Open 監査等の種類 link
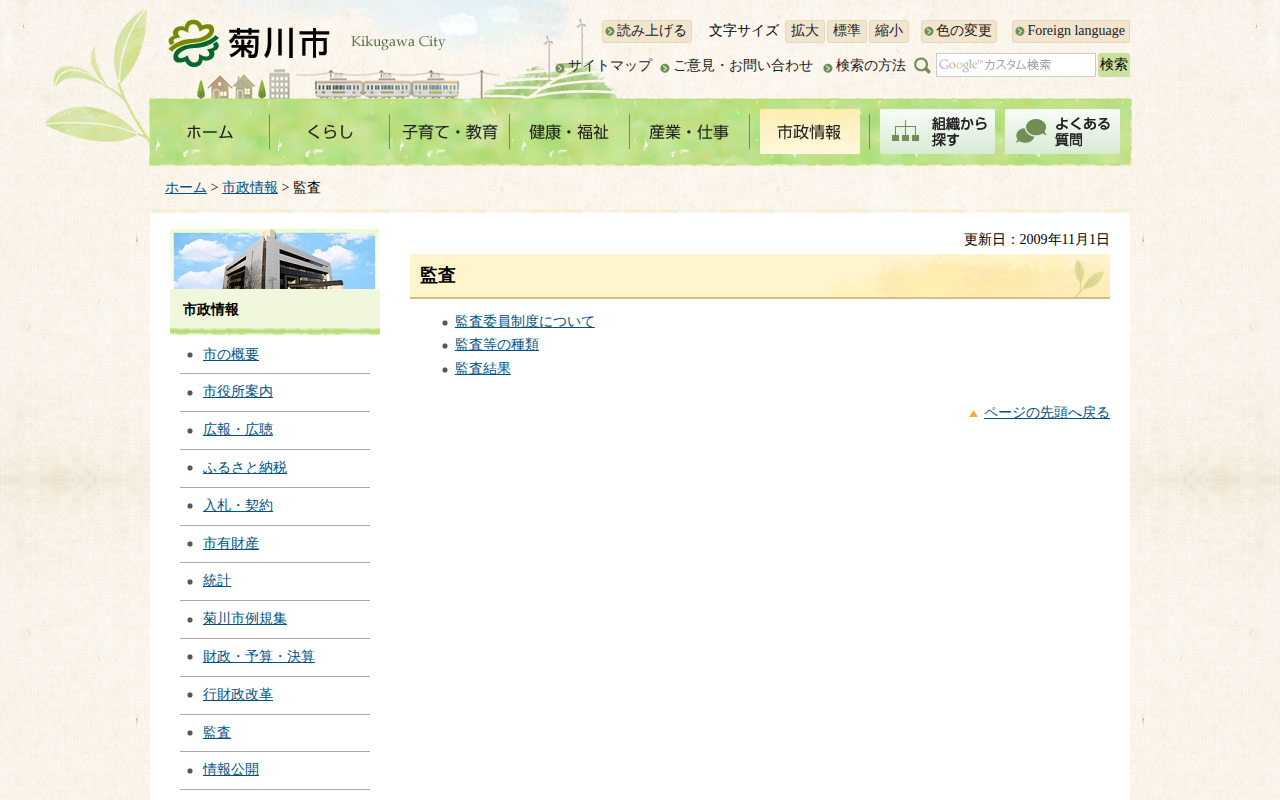This screenshot has height=800, width=1280. tap(497, 345)
